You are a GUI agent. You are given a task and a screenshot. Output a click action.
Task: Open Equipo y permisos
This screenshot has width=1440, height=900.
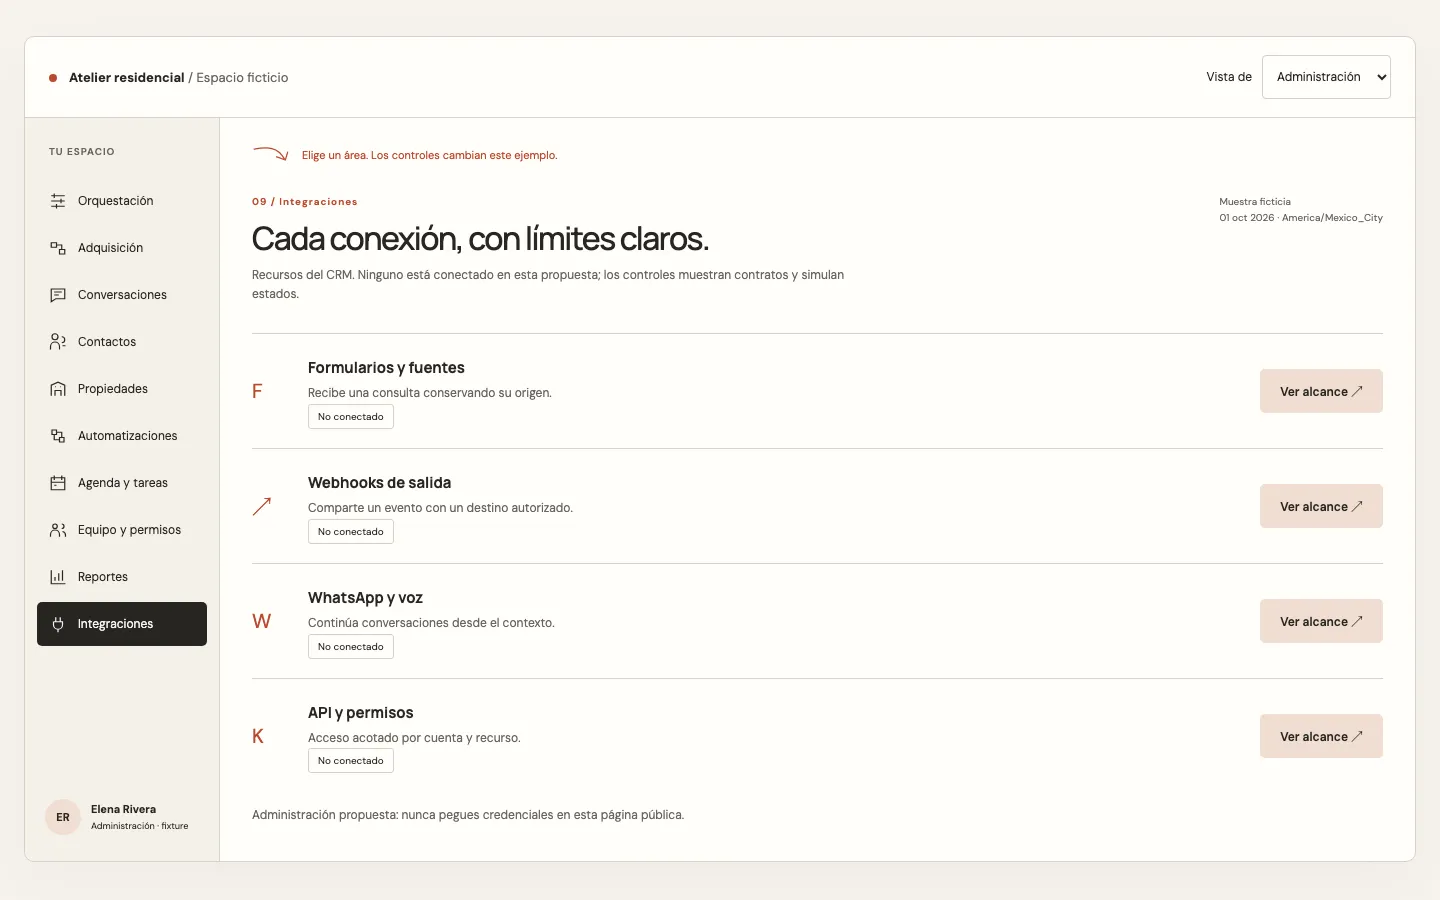122,530
